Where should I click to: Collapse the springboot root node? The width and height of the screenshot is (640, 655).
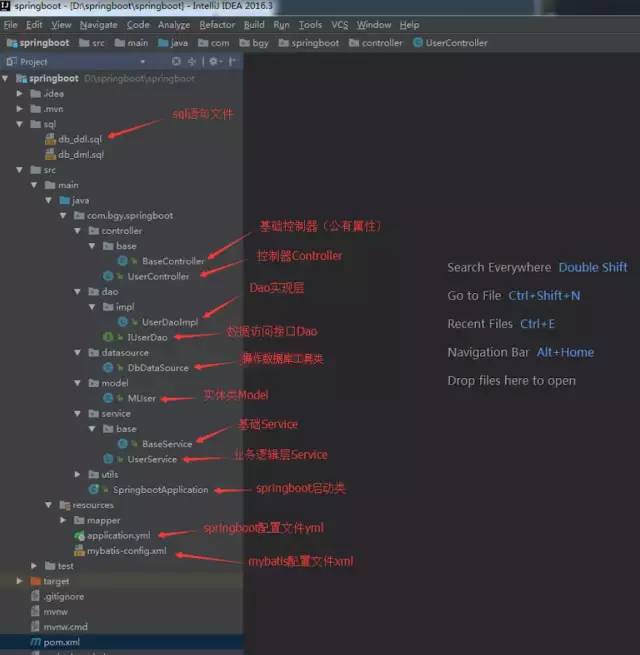[x=5, y=78]
